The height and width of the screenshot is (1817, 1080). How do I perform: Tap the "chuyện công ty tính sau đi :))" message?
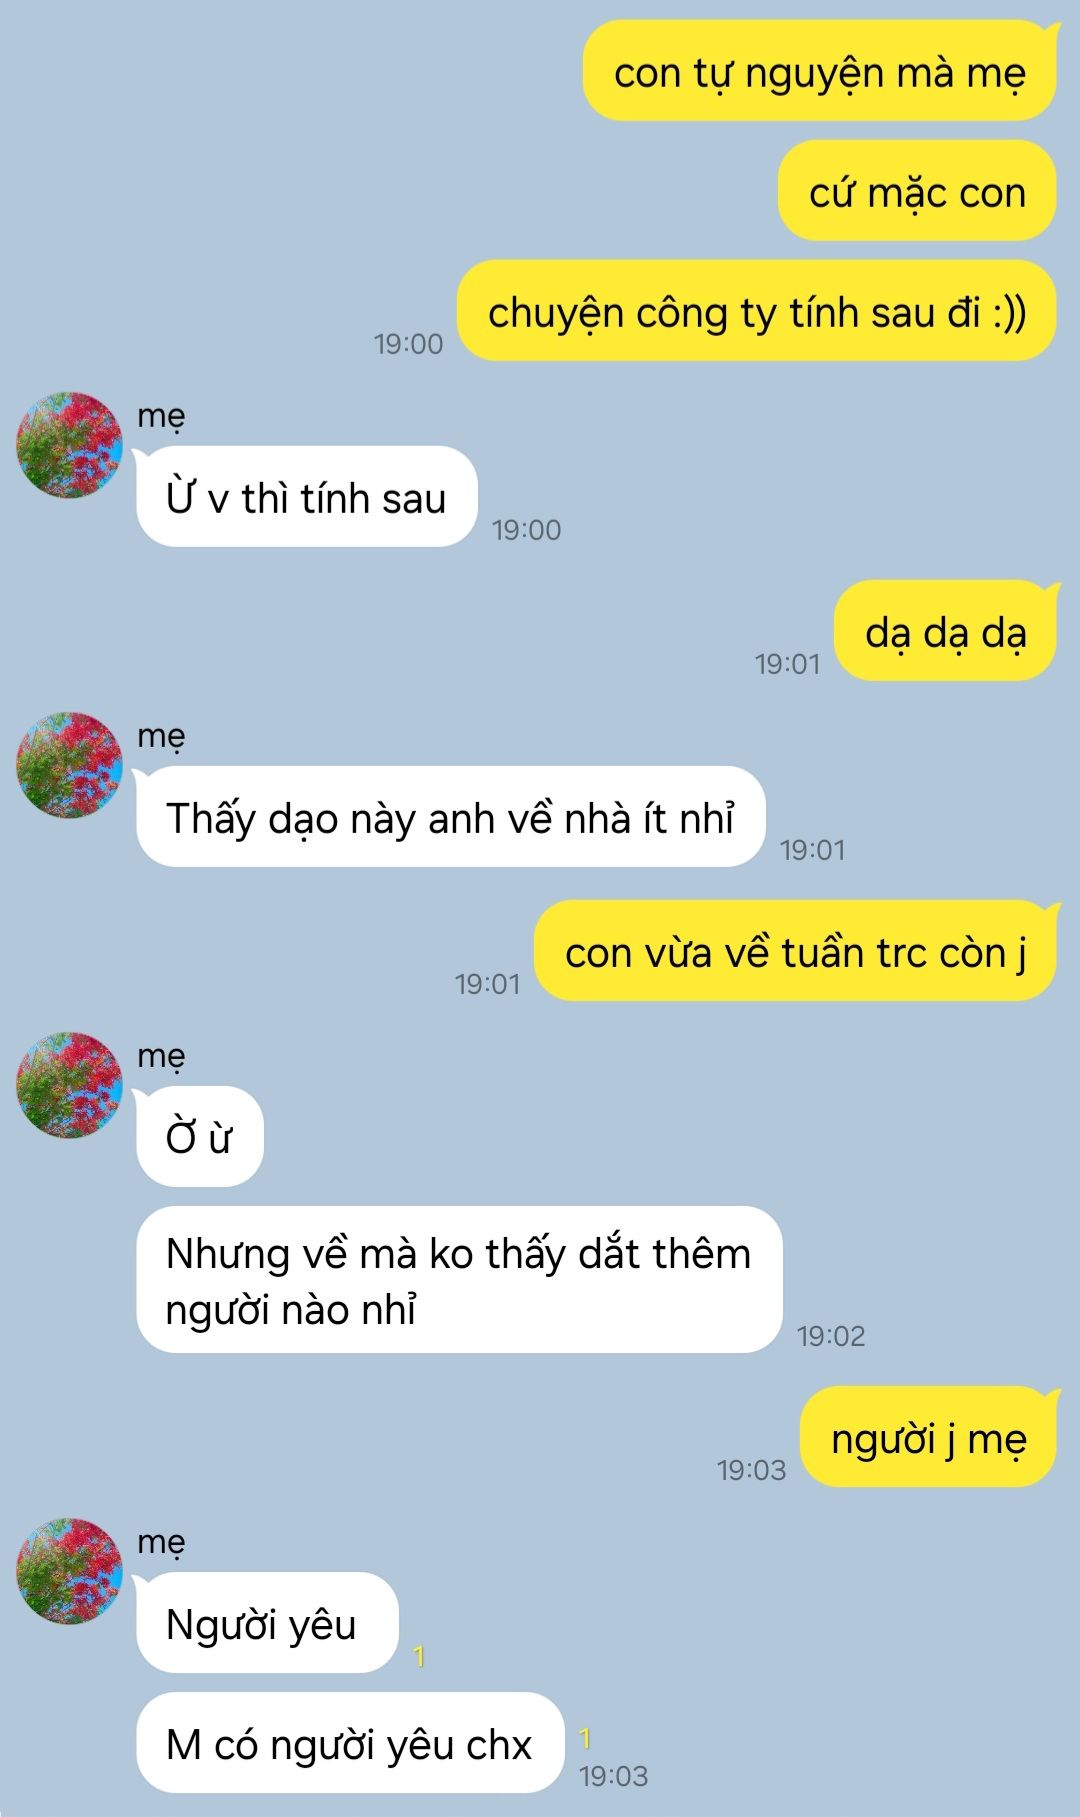757,311
